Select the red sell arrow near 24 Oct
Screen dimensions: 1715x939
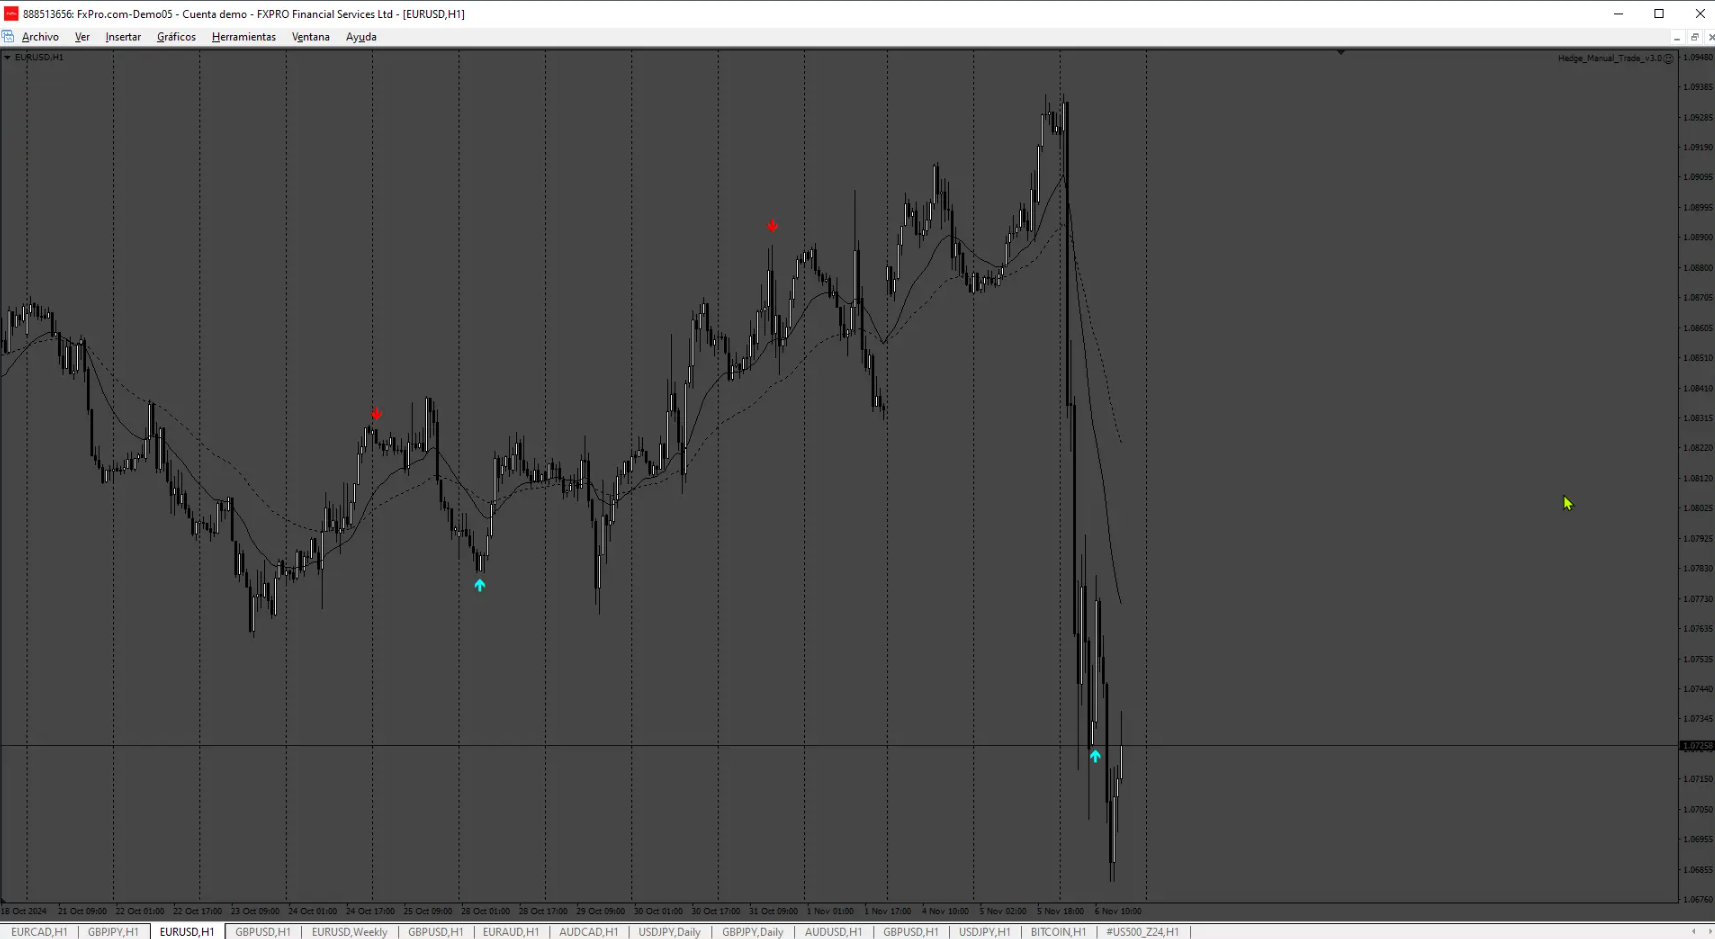pos(376,414)
